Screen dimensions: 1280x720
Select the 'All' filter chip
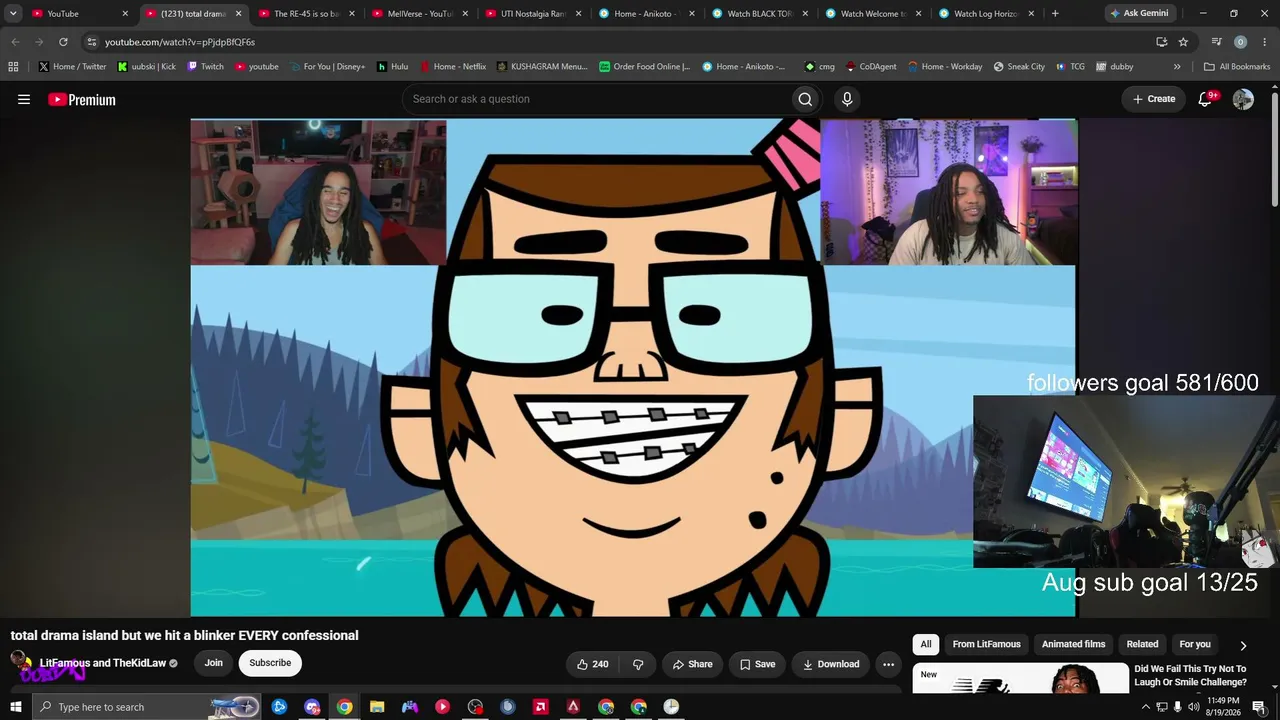pyautogui.click(x=926, y=645)
